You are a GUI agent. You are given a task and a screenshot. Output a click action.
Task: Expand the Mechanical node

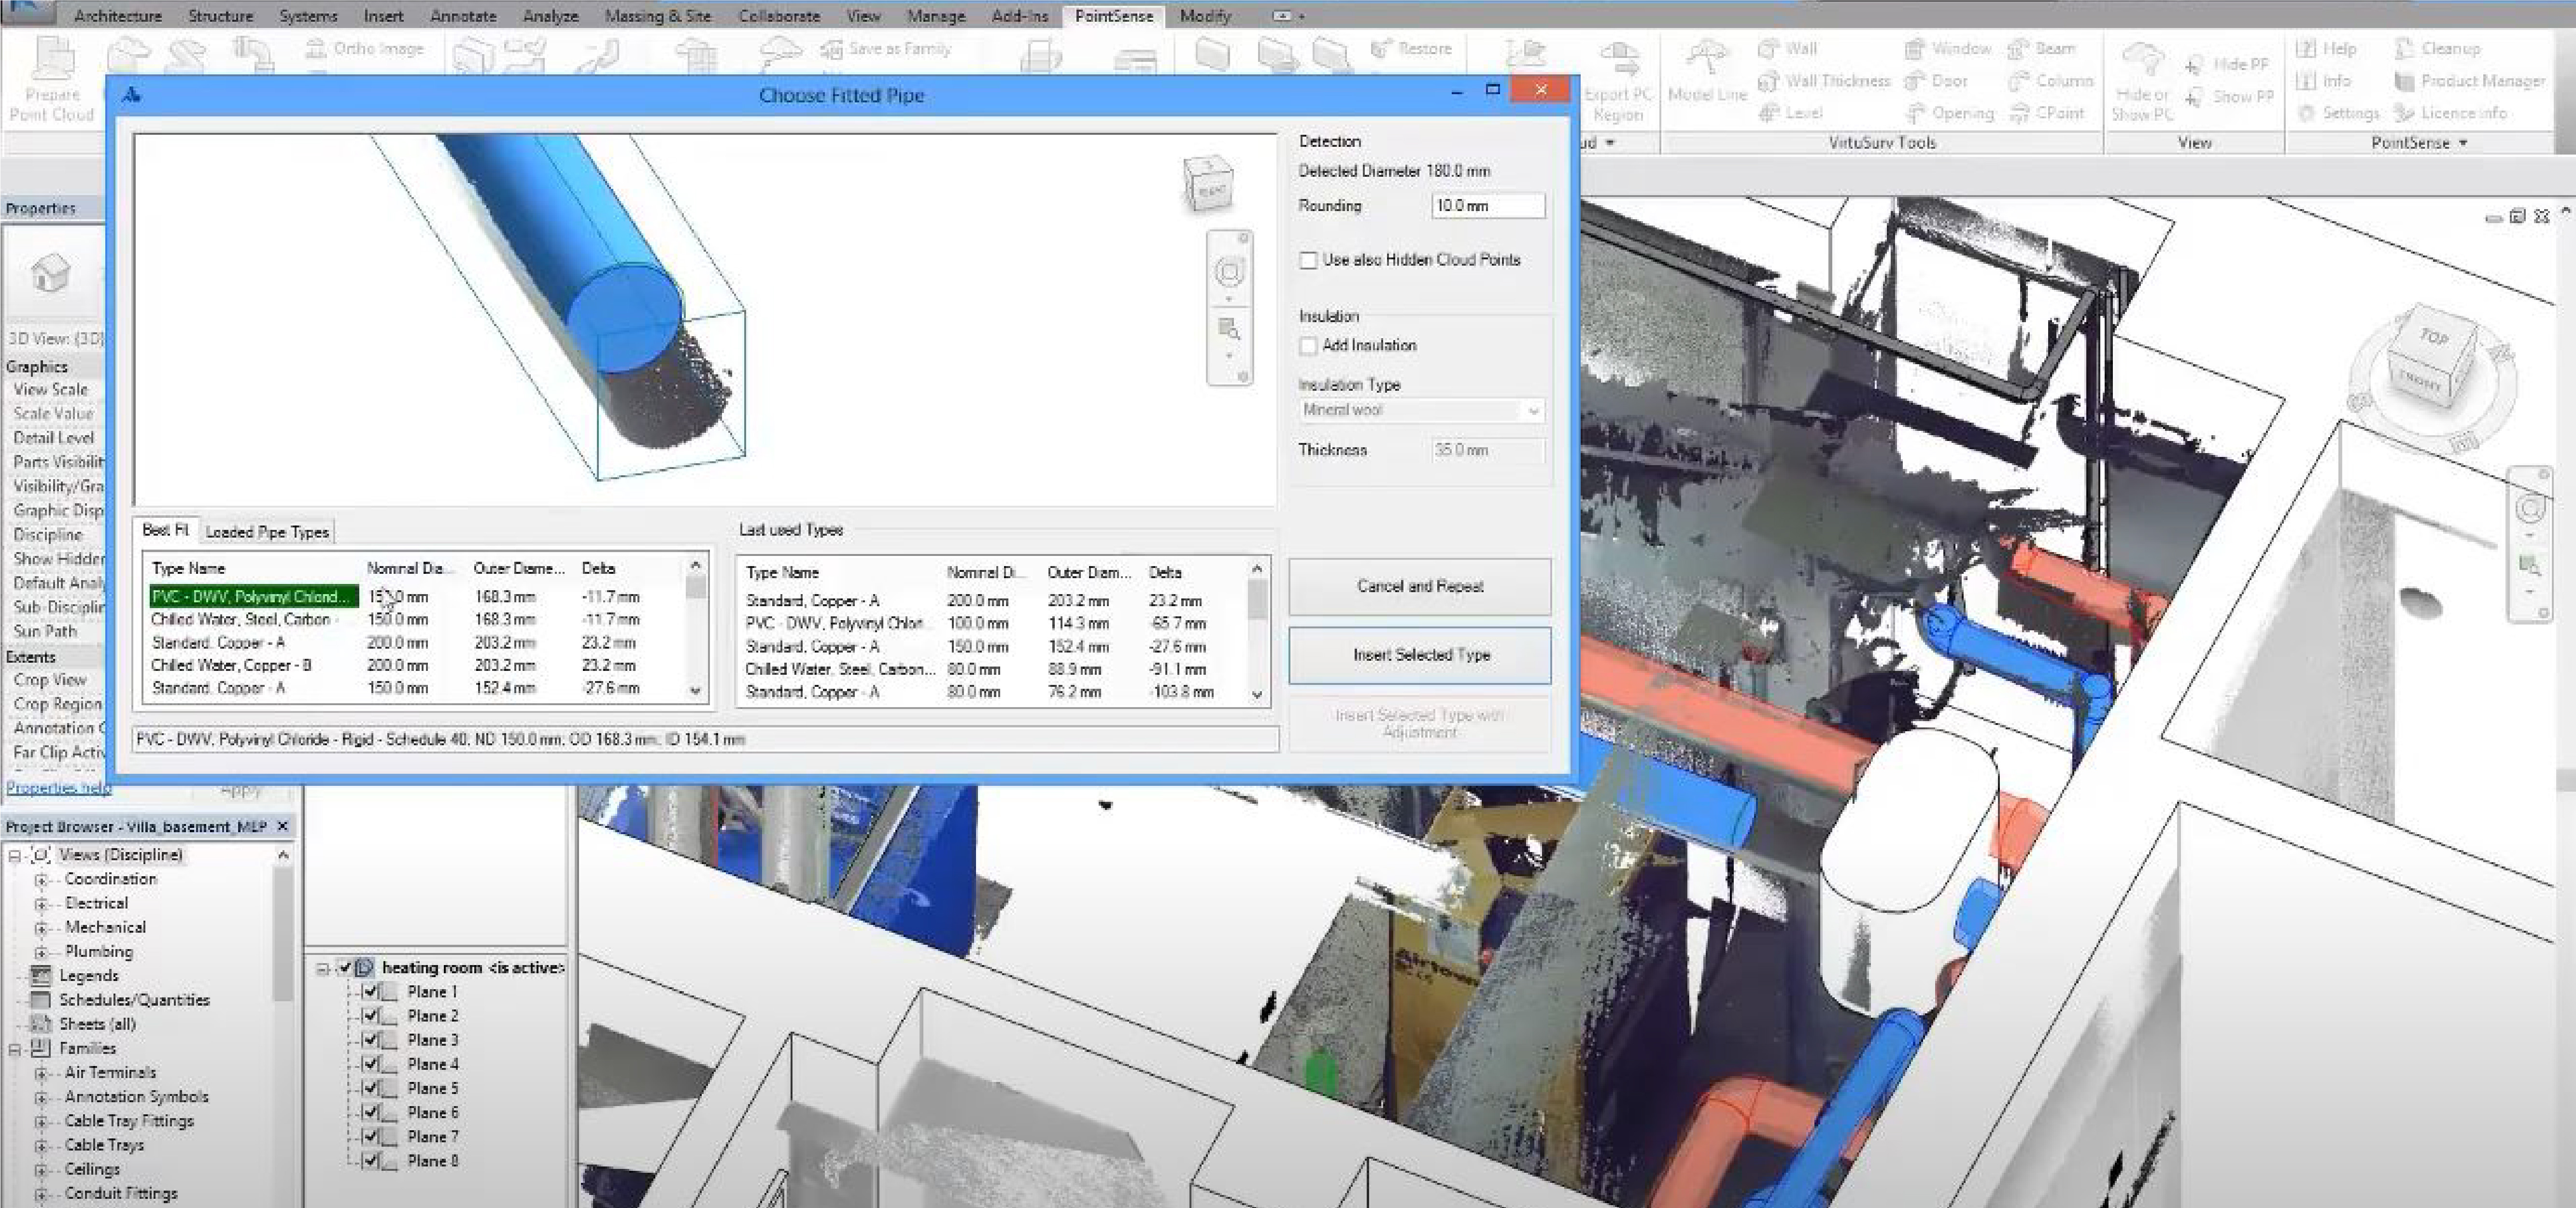point(41,928)
